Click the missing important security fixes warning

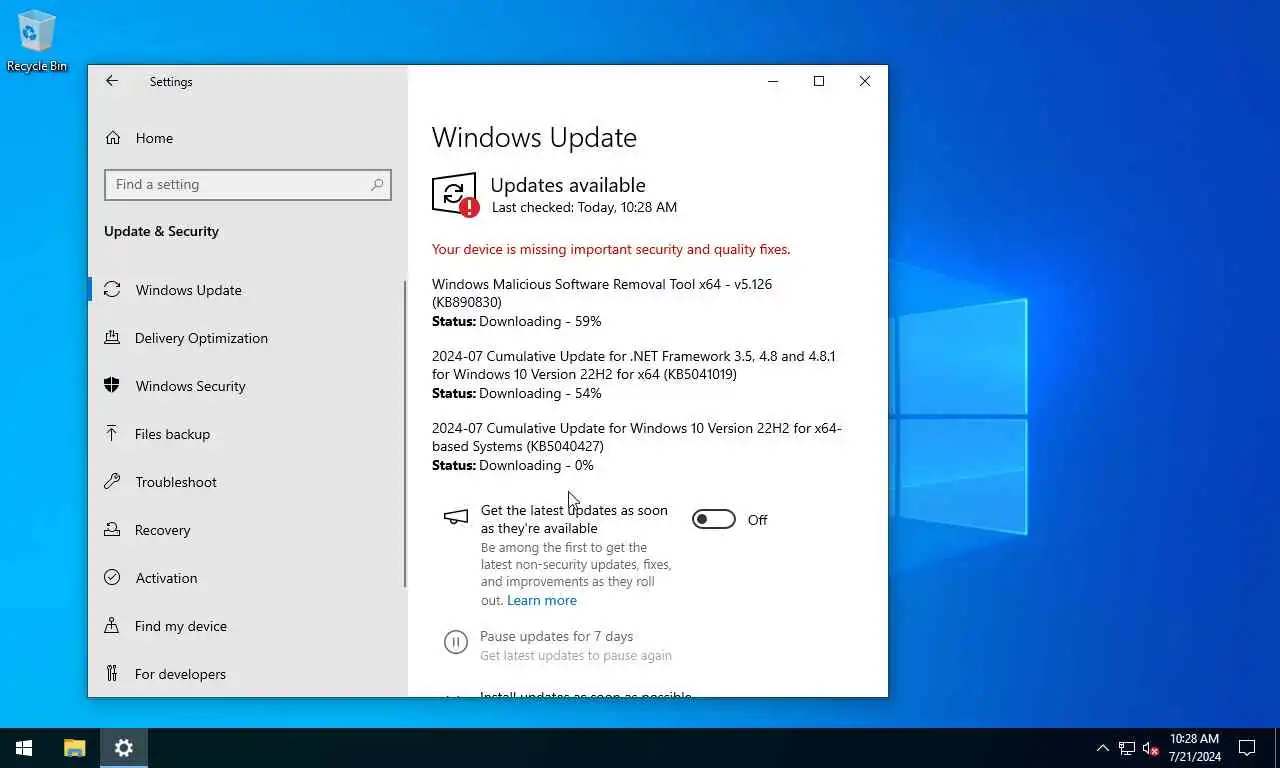pos(611,249)
